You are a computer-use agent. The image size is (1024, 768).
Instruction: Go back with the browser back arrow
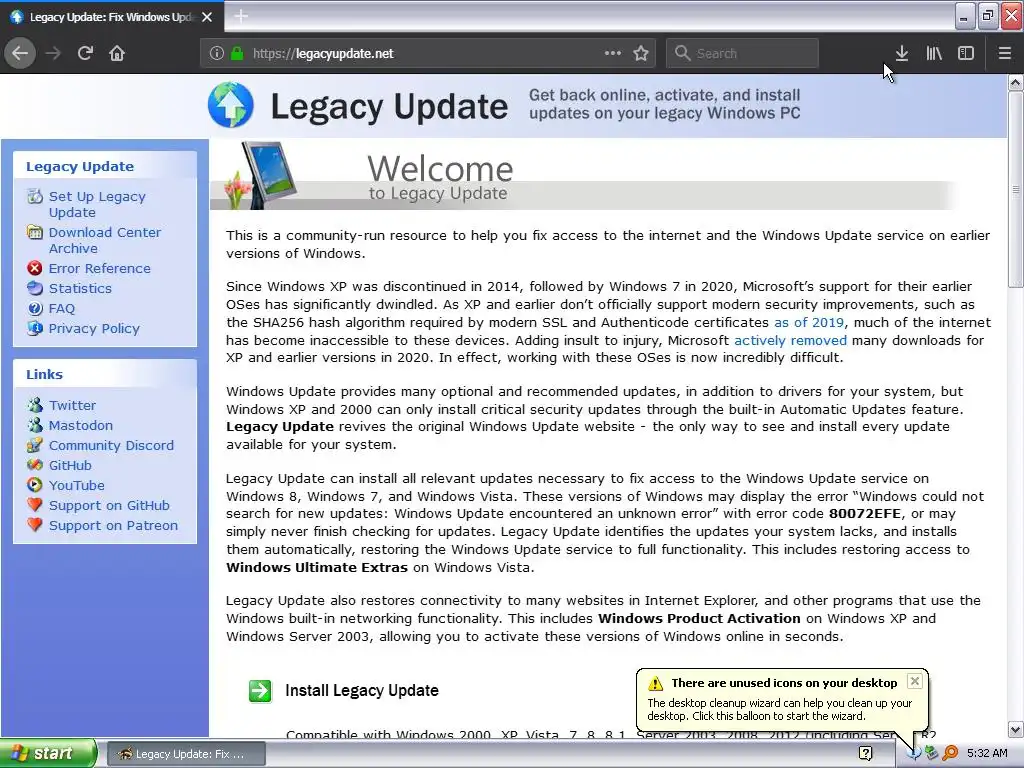coord(20,53)
